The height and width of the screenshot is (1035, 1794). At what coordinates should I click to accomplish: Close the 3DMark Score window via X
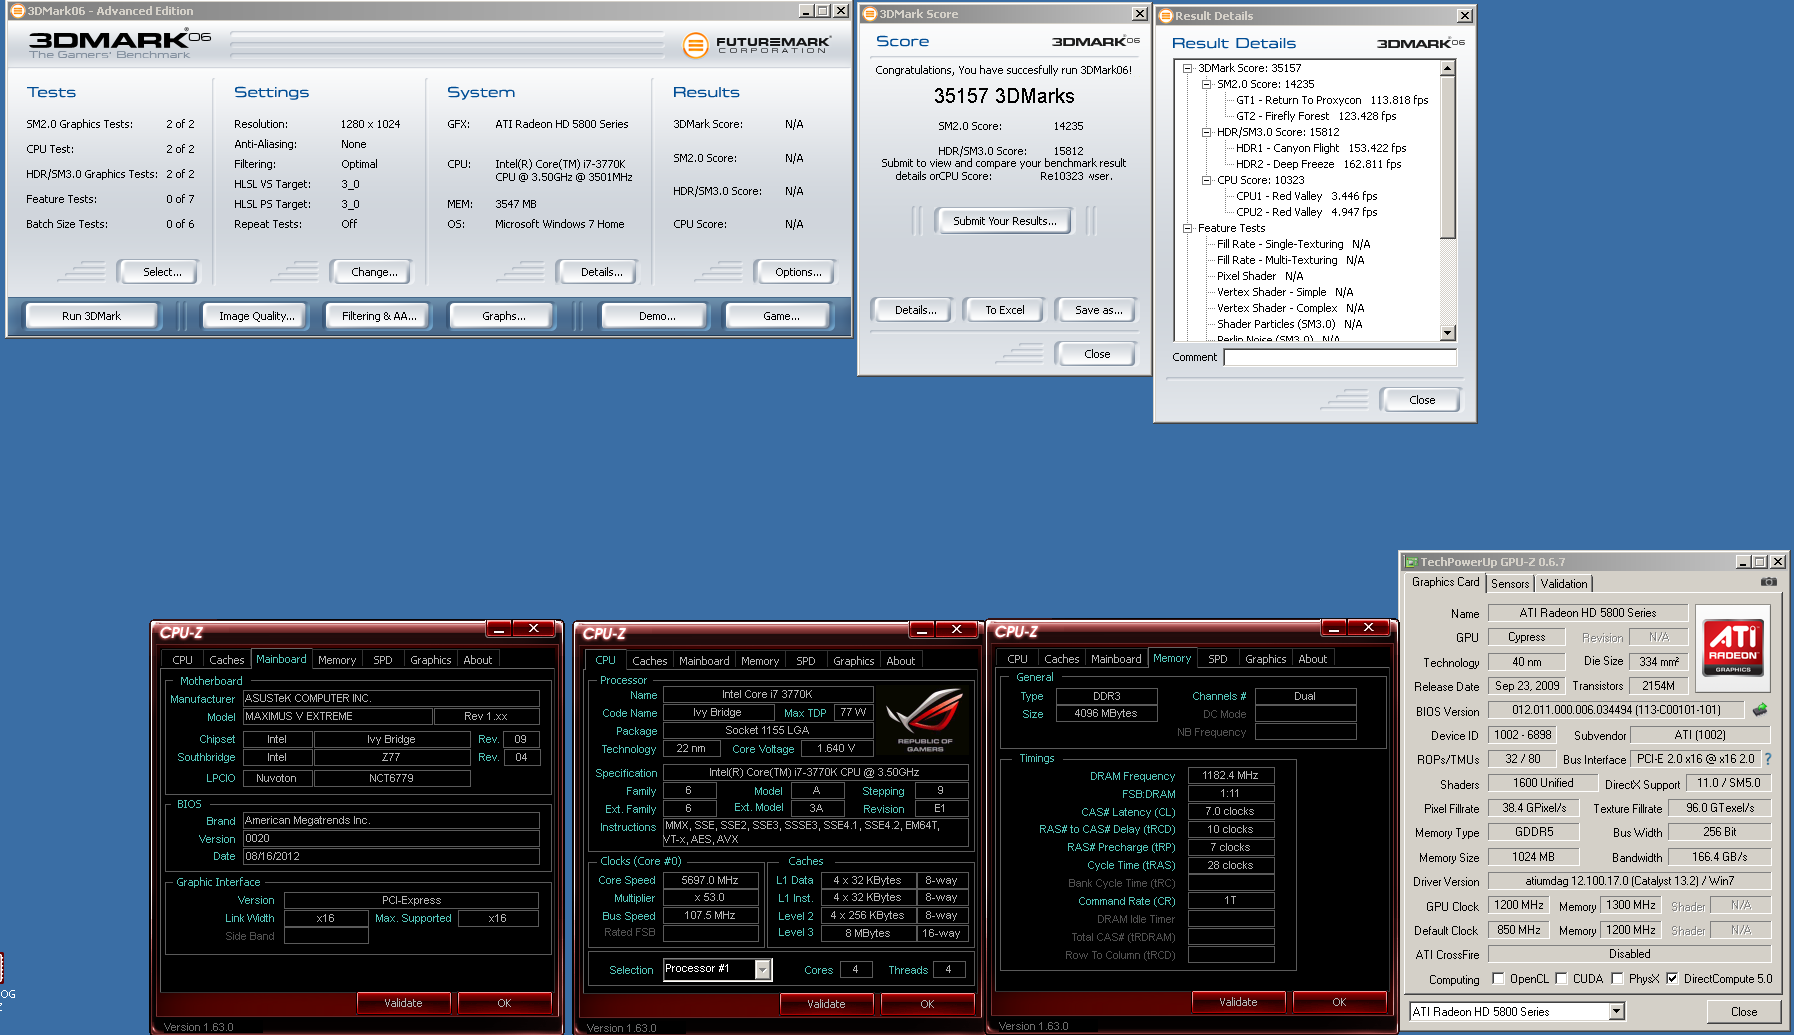(x=1139, y=14)
